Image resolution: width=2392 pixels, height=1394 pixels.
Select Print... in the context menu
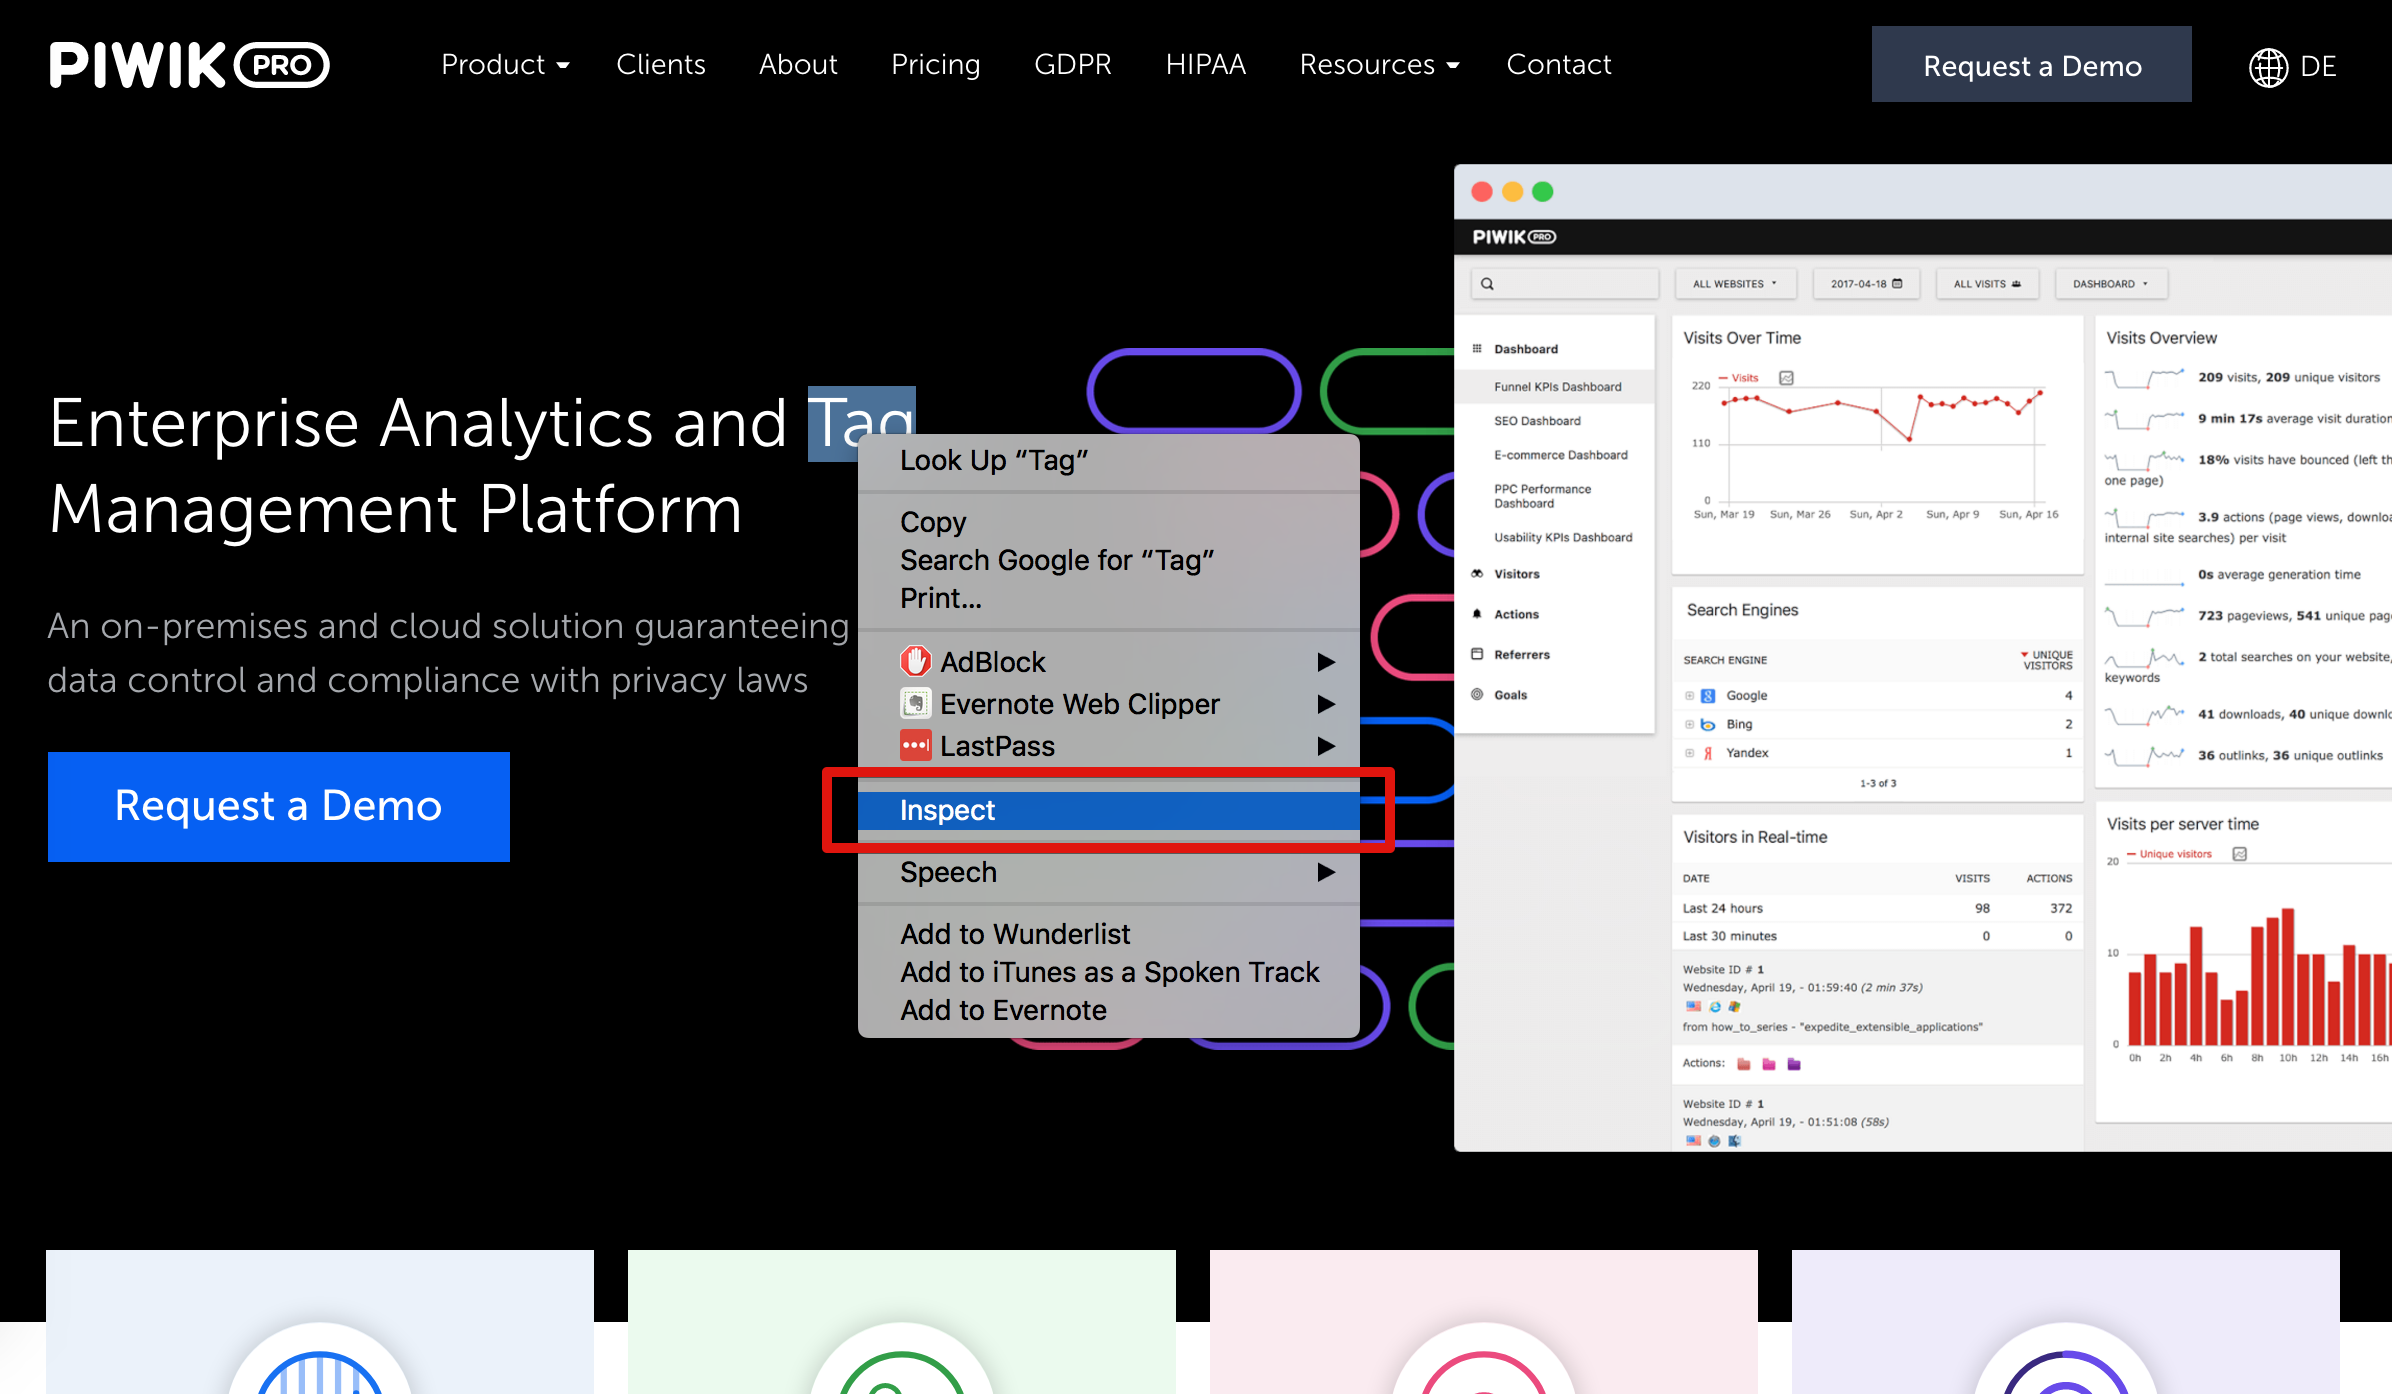click(x=1108, y=598)
